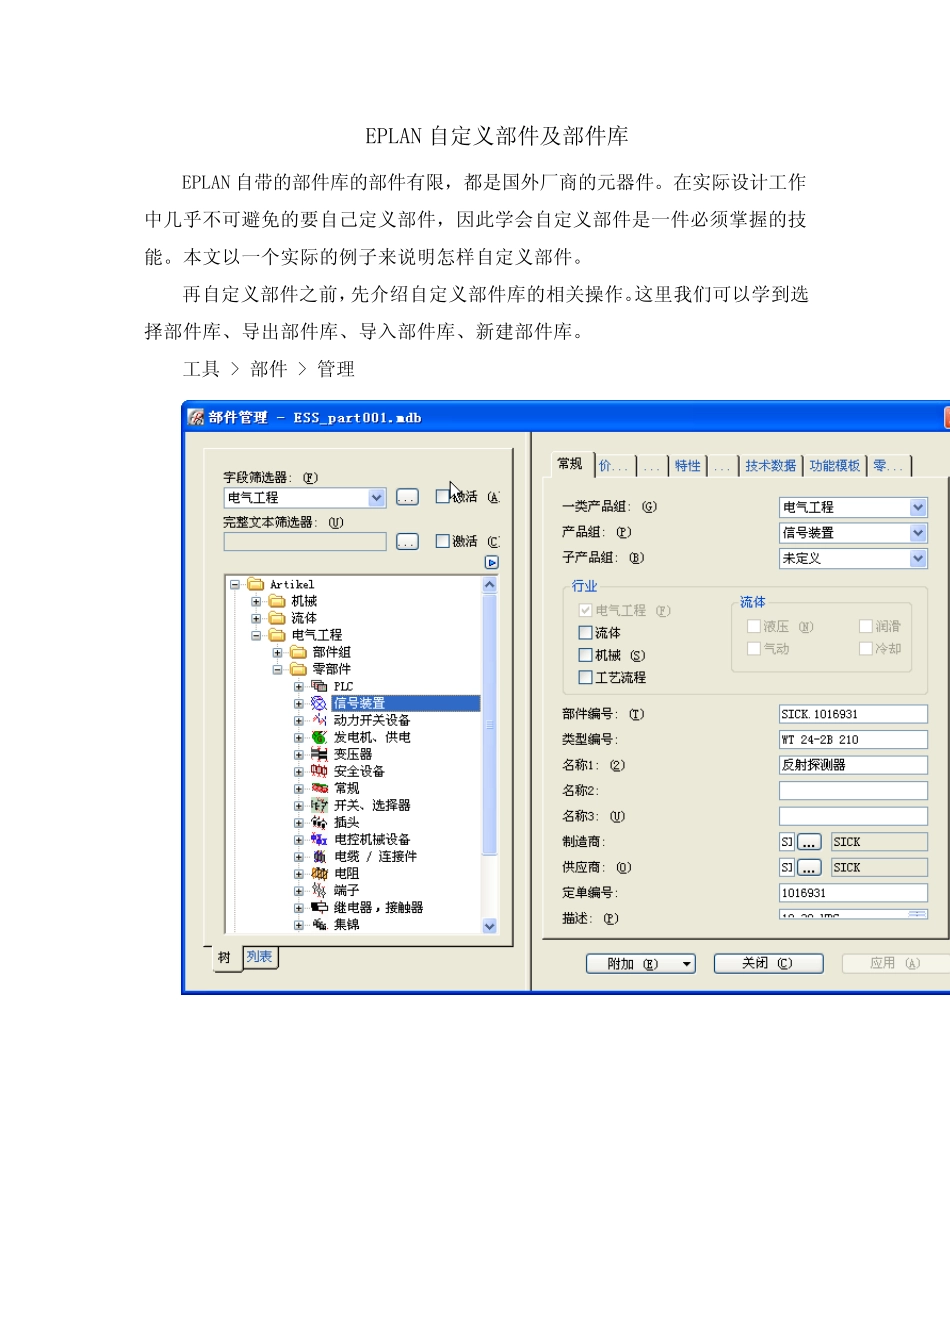Click the 流体 folder icon in tree
The height and width of the screenshot is (1344, 950).
tap(277, 618)
